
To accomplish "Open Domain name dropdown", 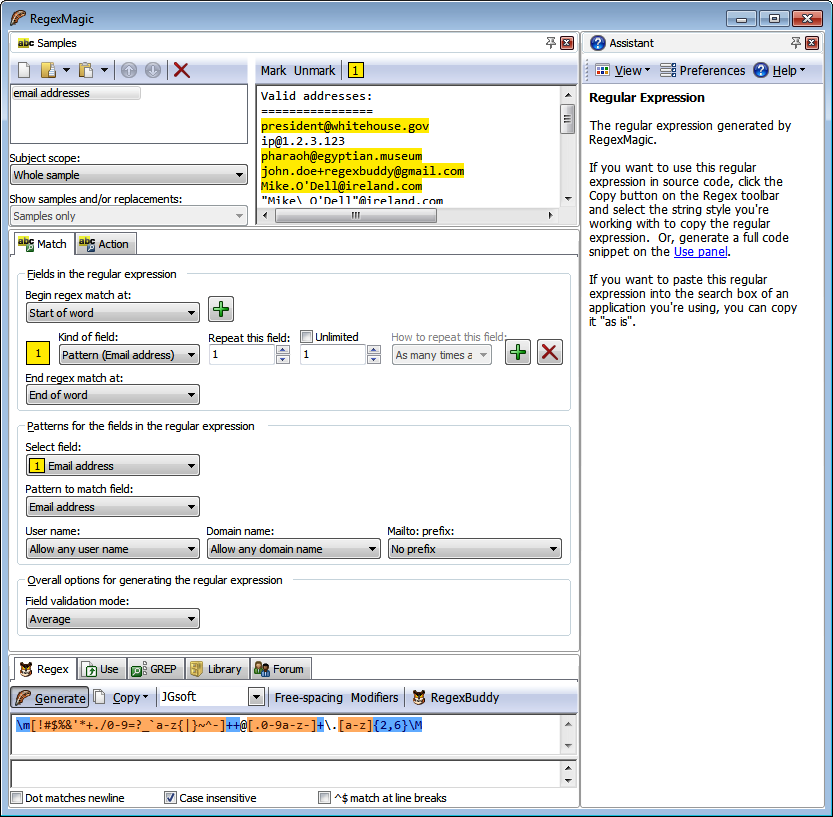I will (293, 549).
